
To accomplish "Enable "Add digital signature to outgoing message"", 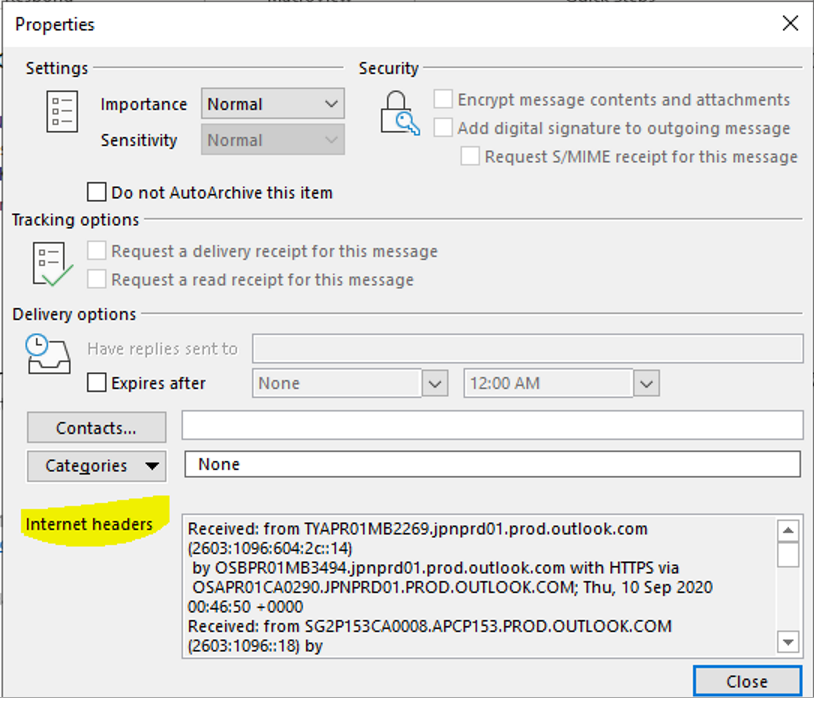I will tap(441, 128).
